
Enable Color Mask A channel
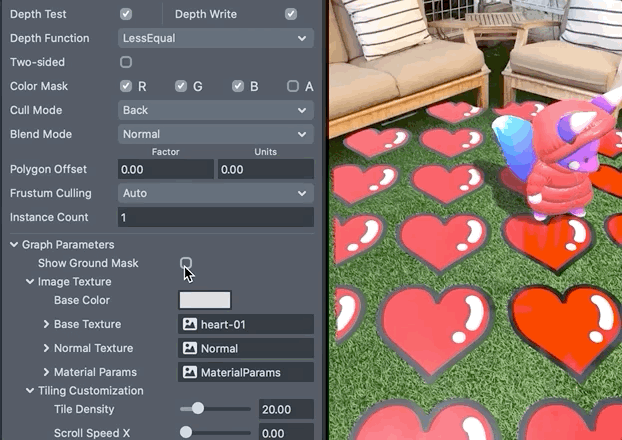tap(293, 86)
